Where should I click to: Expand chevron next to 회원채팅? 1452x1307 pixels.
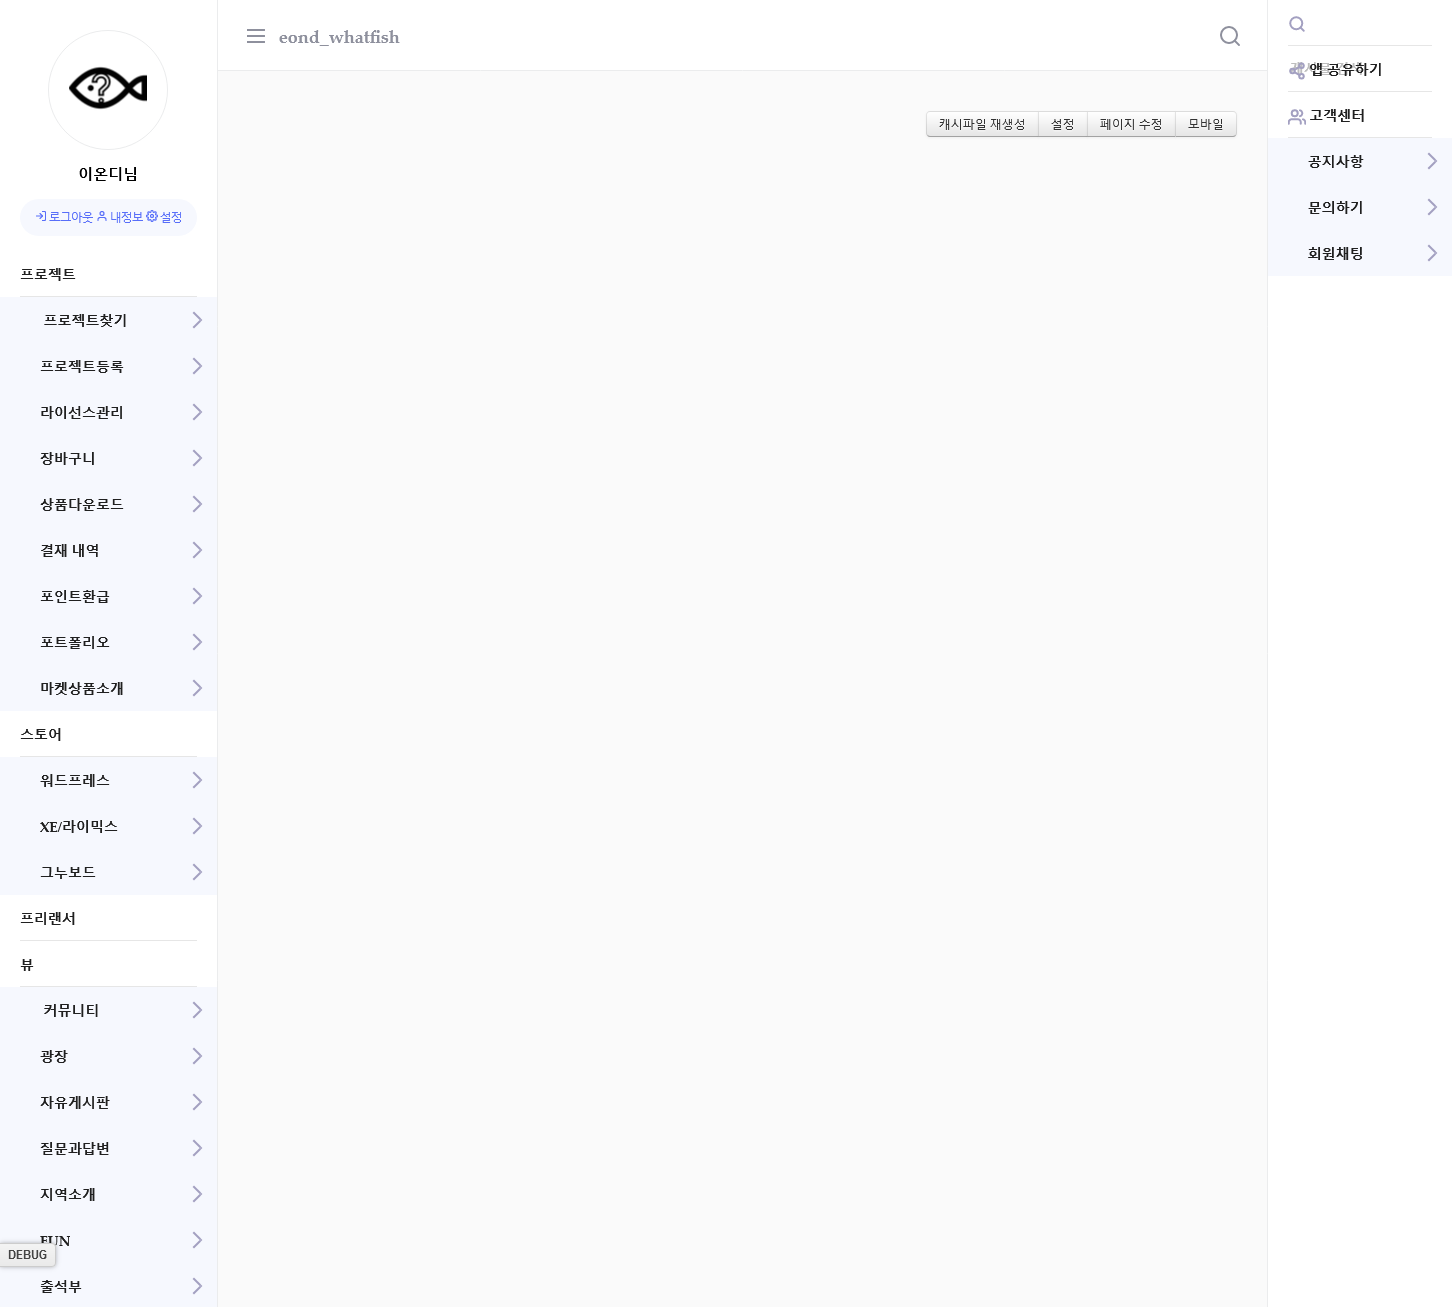(x=1432, y=253)
